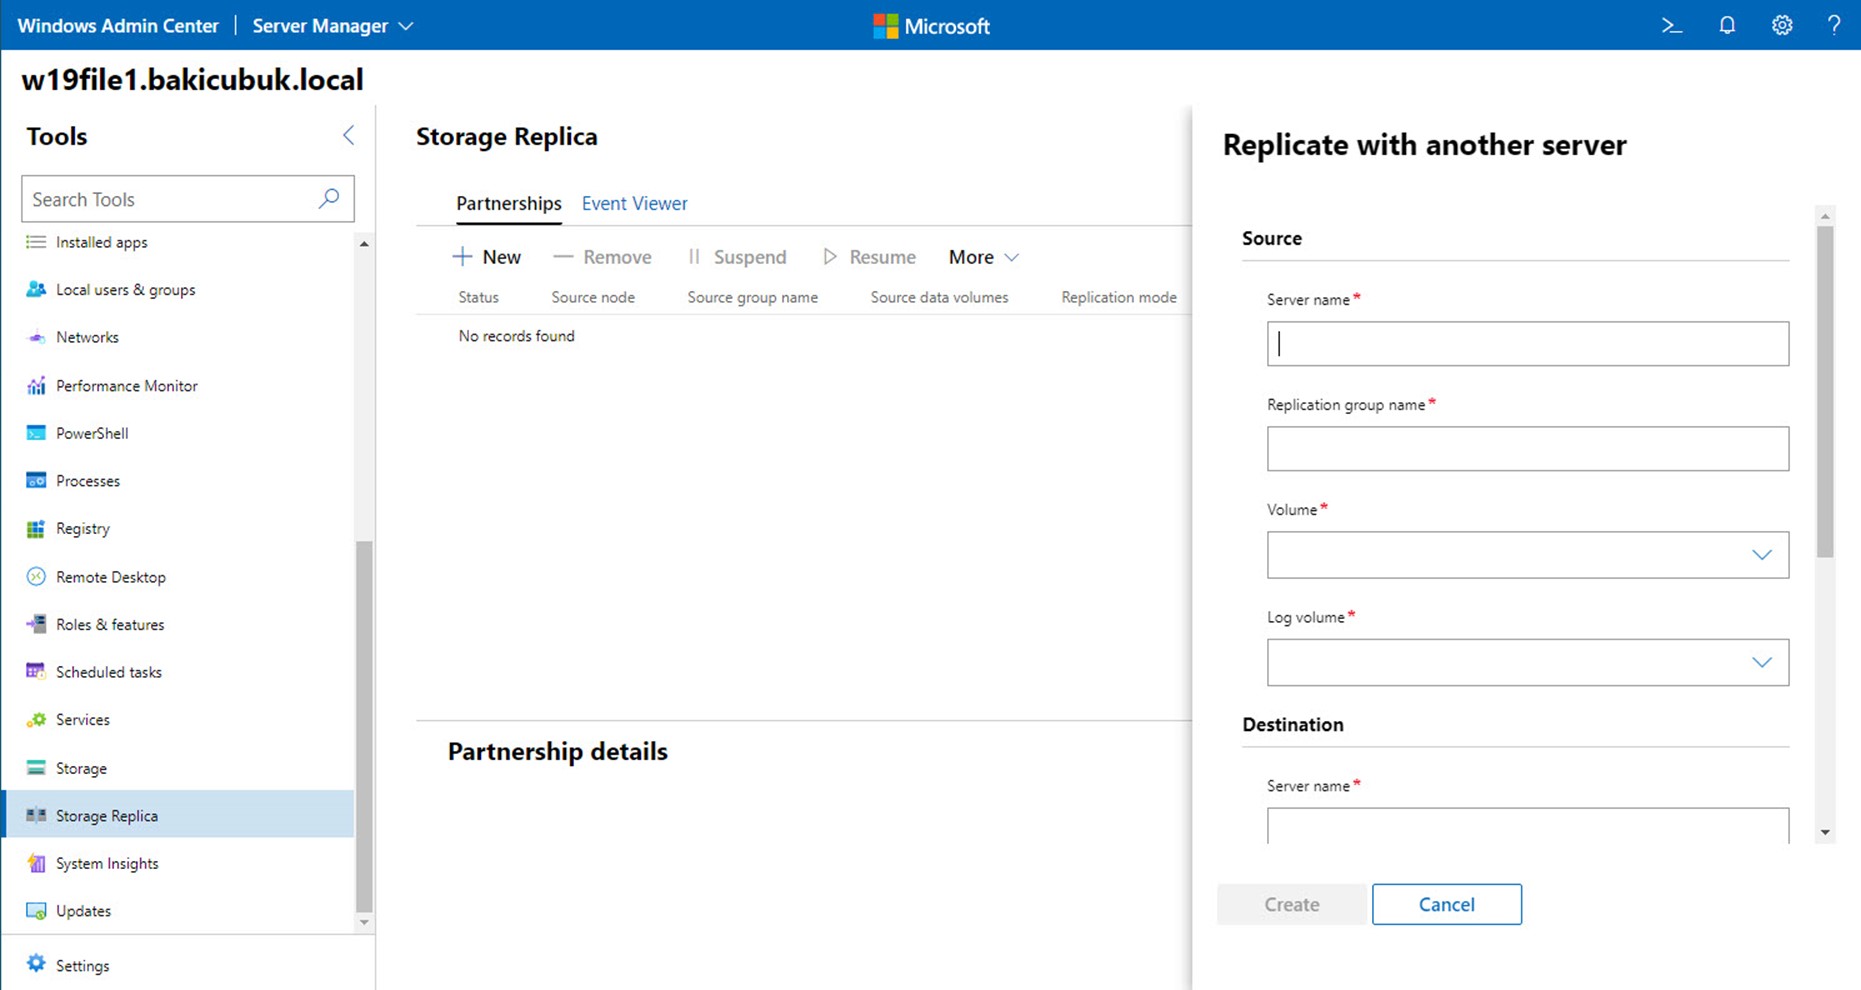Focus the Destination Server name field
The height and width of the screenshot is (990, 1861).
1527,825
